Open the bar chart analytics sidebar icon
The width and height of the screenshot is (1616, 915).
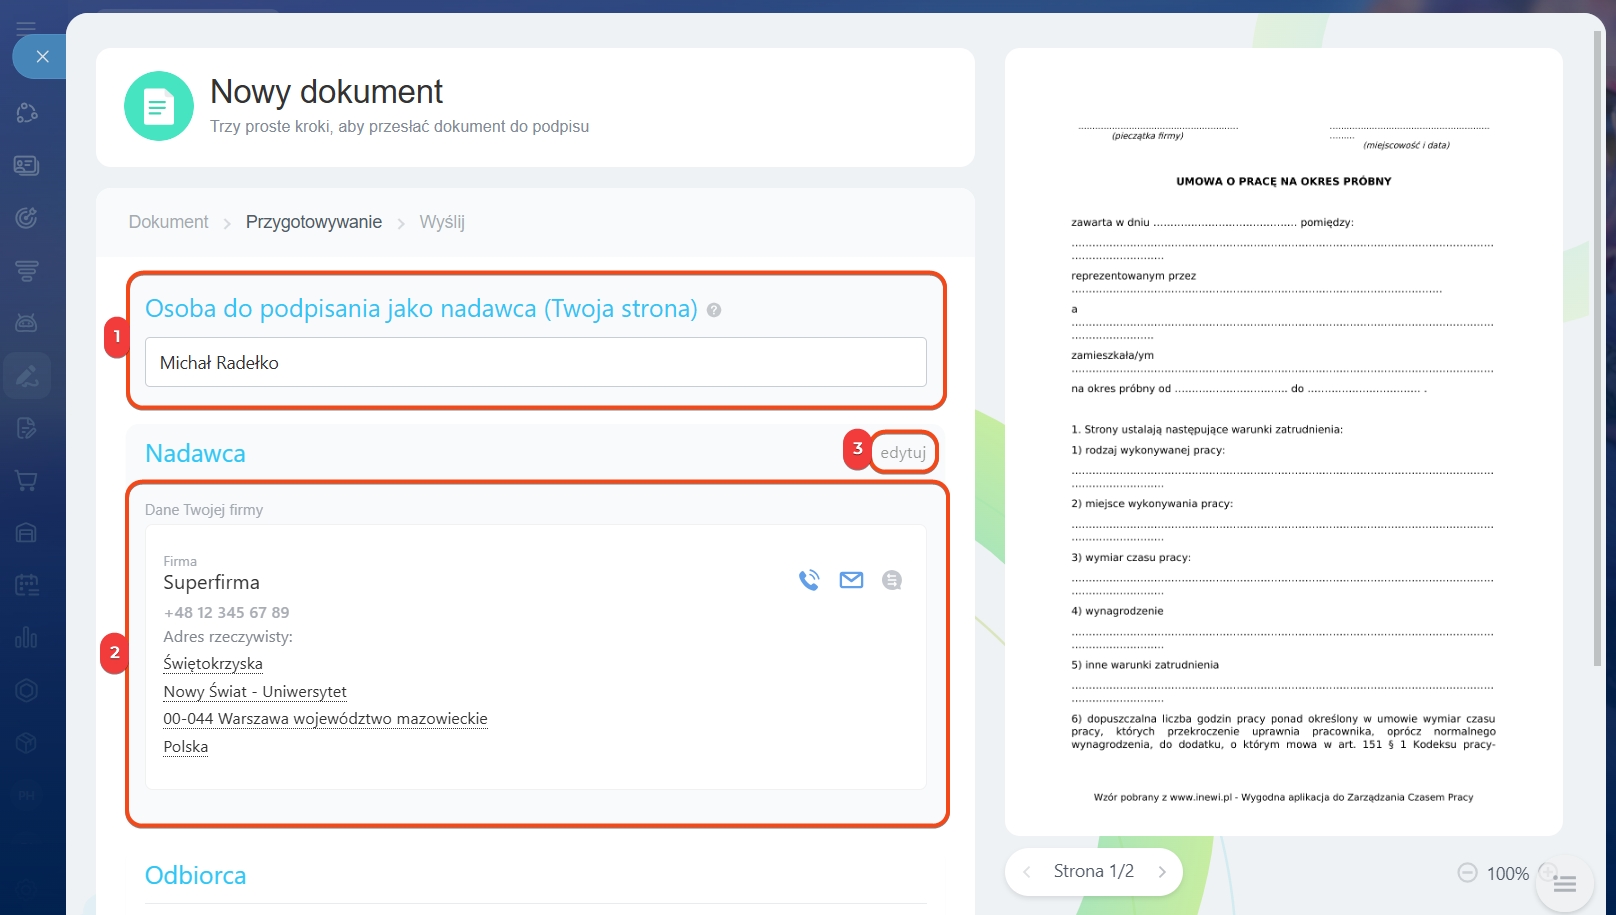[27, 637]
